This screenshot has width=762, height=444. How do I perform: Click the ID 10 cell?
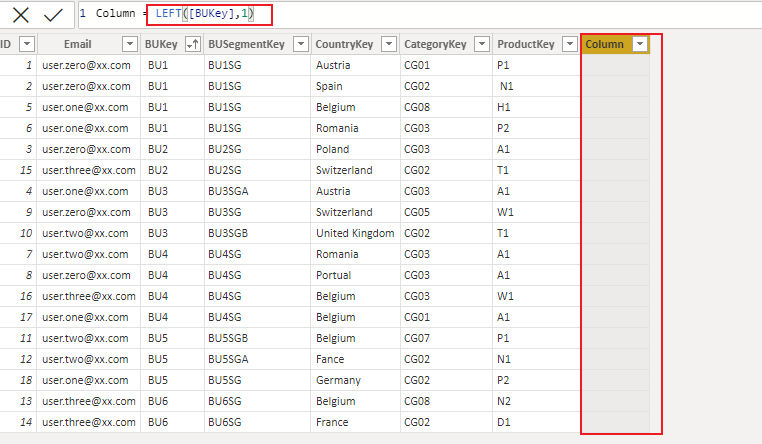click(18, 233)
